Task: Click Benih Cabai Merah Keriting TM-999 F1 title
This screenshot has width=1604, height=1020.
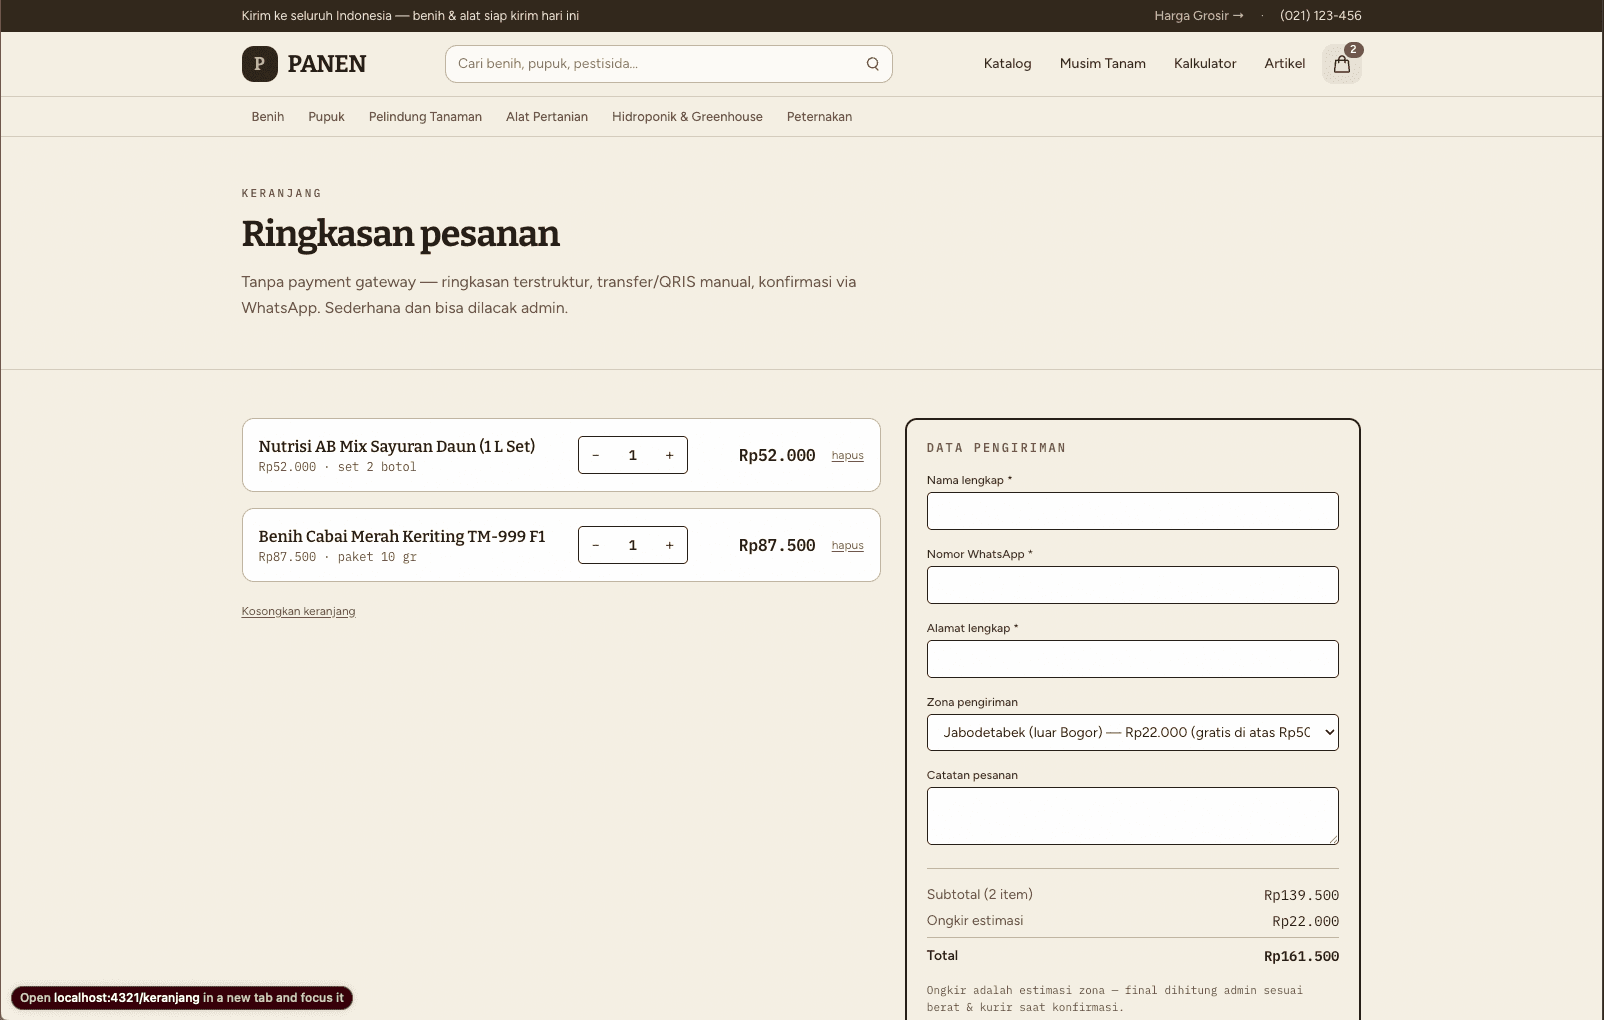Action: (x=402, y=536)
